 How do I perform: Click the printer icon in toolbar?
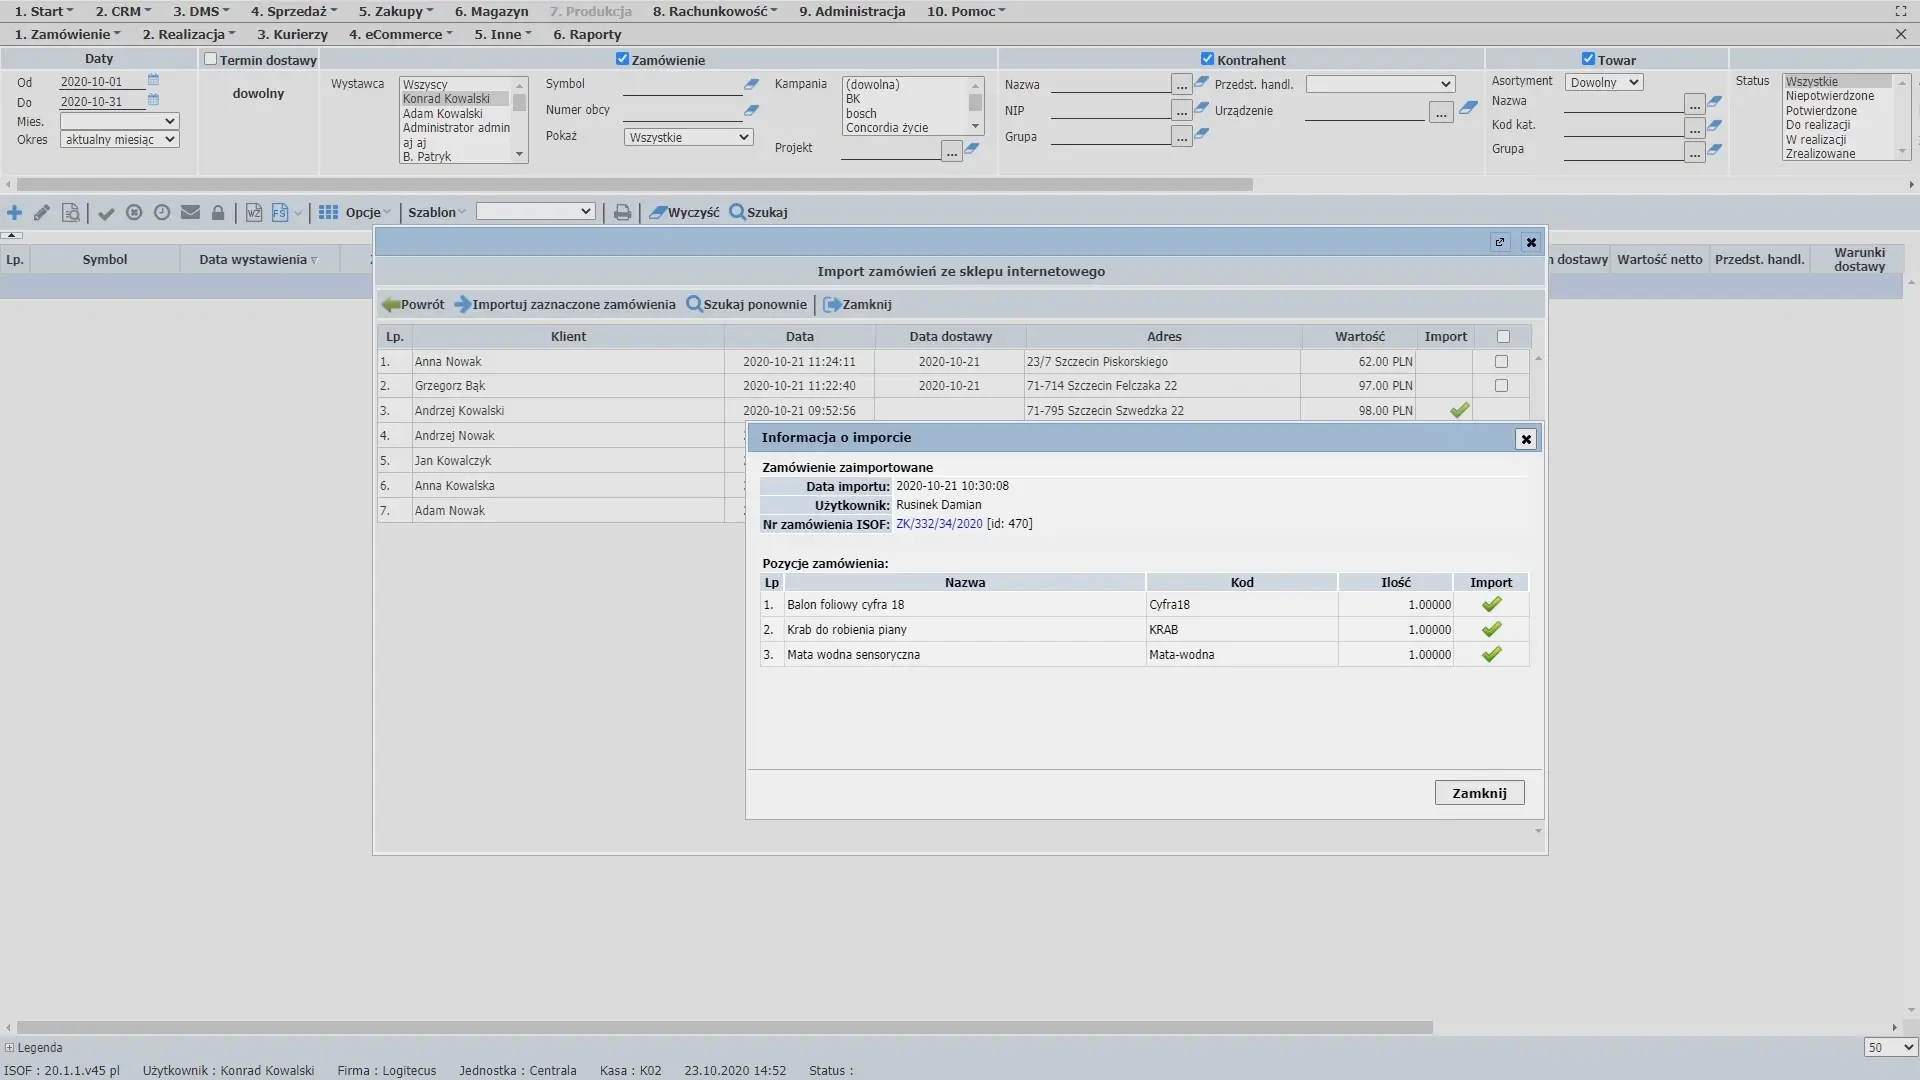[x=622, y=213]
